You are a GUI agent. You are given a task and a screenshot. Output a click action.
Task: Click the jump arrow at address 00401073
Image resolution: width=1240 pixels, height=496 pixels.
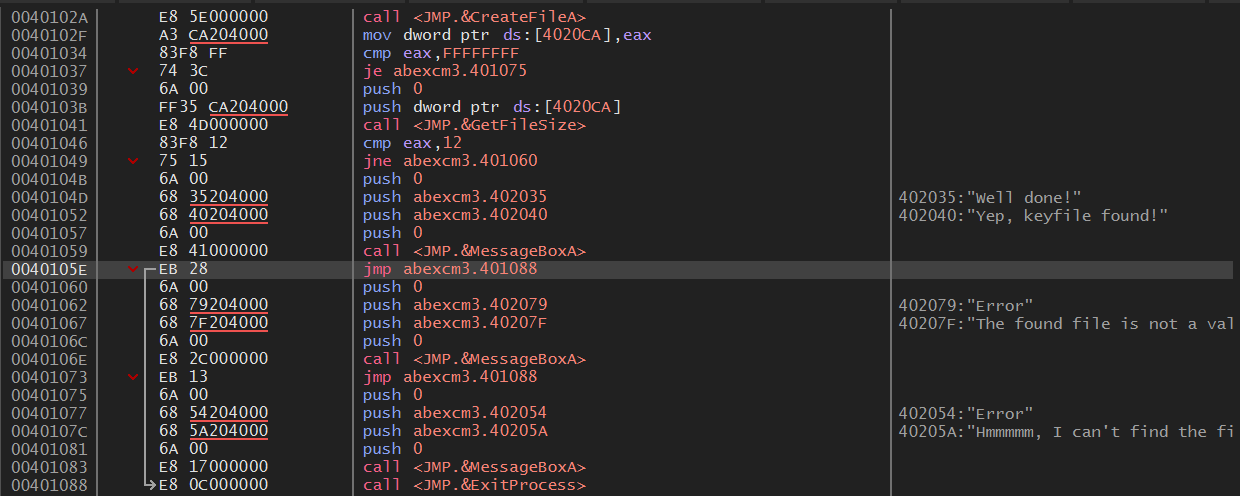pyautogui.click(x=133, y=377)
